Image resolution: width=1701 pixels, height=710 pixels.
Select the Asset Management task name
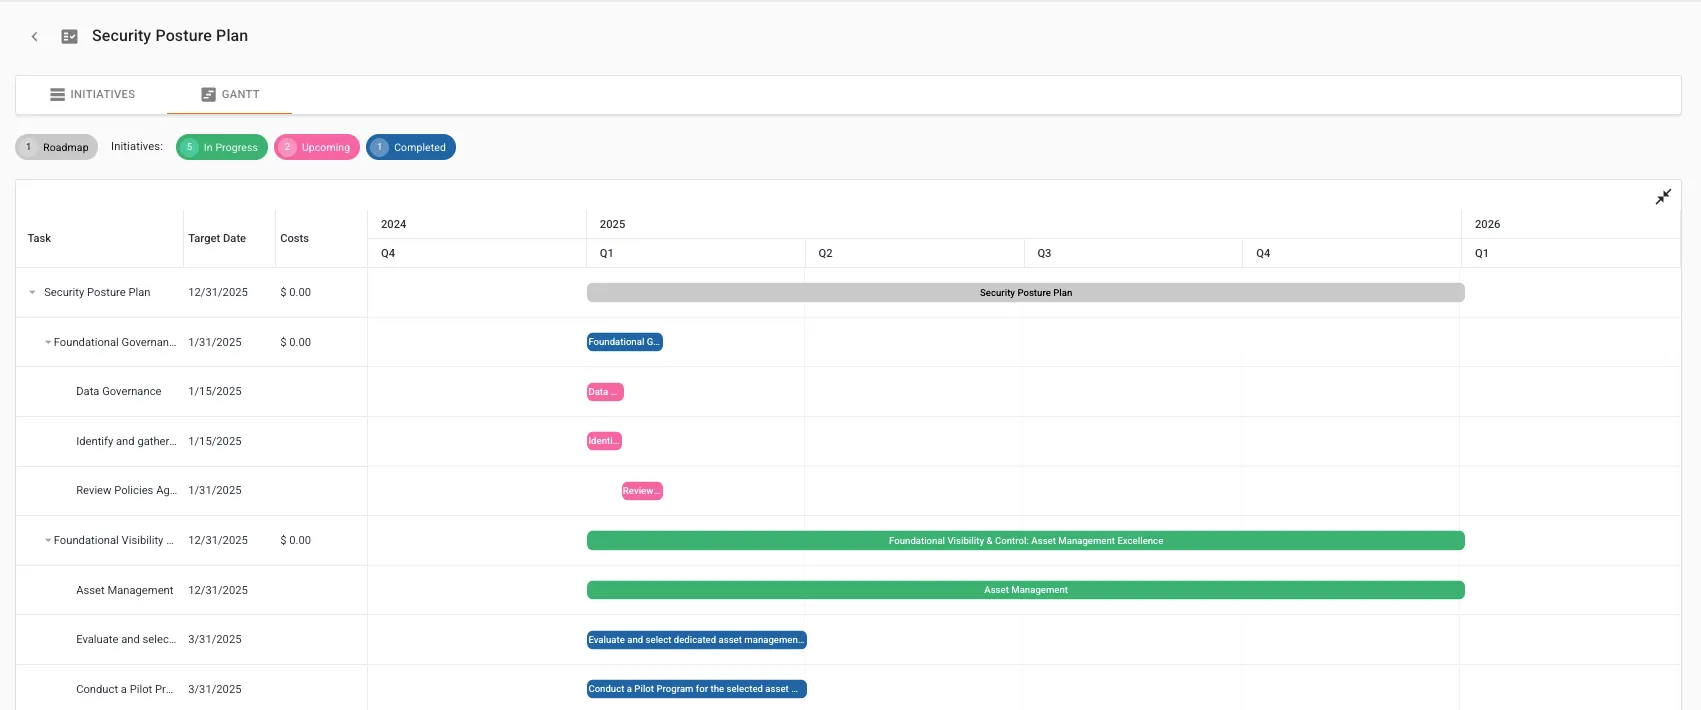[125, 590]
